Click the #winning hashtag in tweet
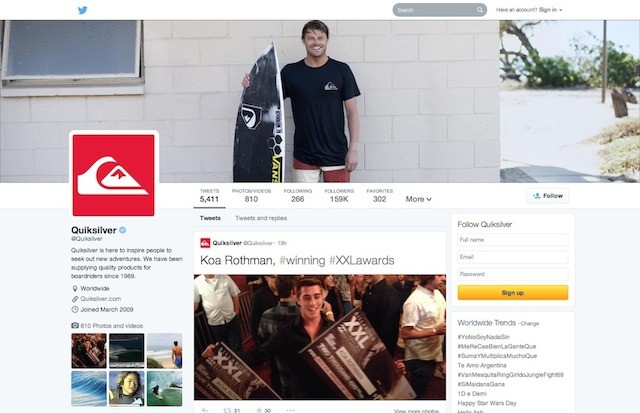 [302, 260]
